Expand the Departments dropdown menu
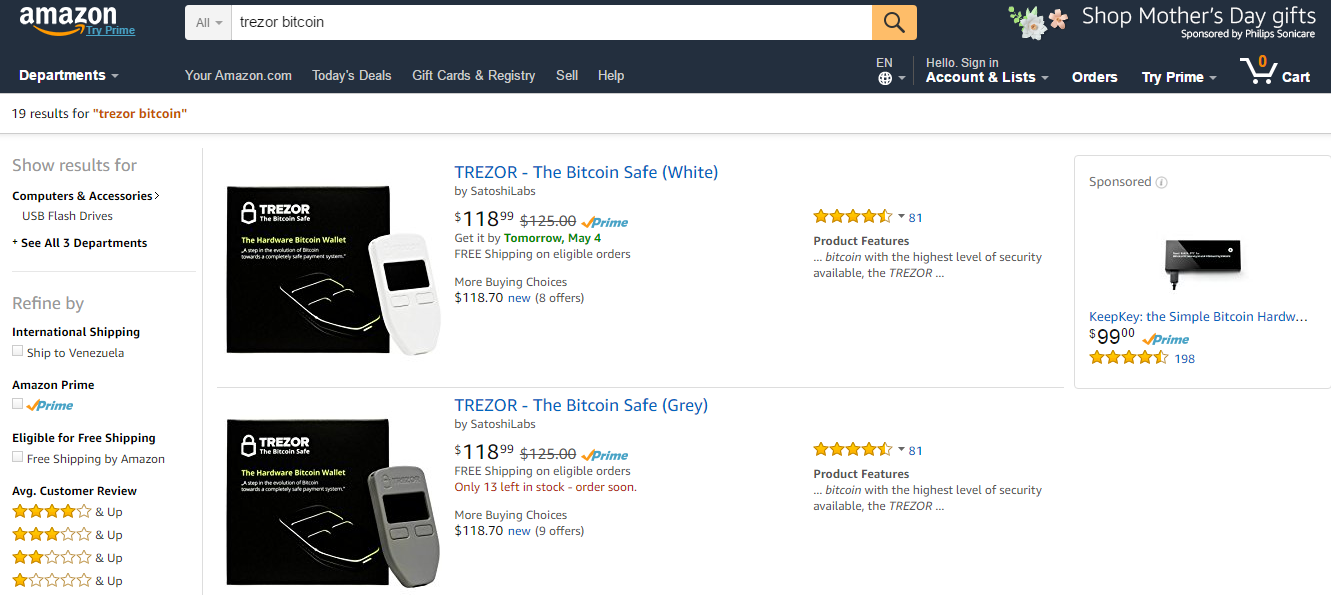Screen dimensions: 1331x595 point(68,75)
